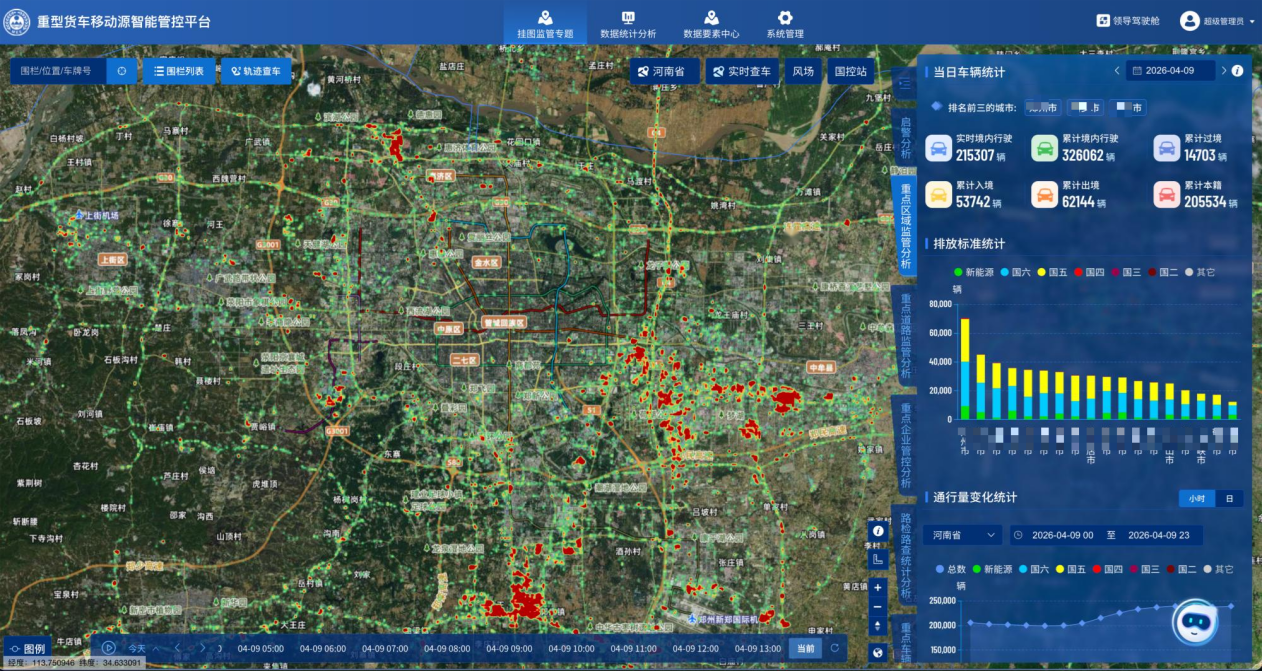Screen dimensions: 1262x671
Task: Click the map zoom out minus button
Action: point(877,607)
